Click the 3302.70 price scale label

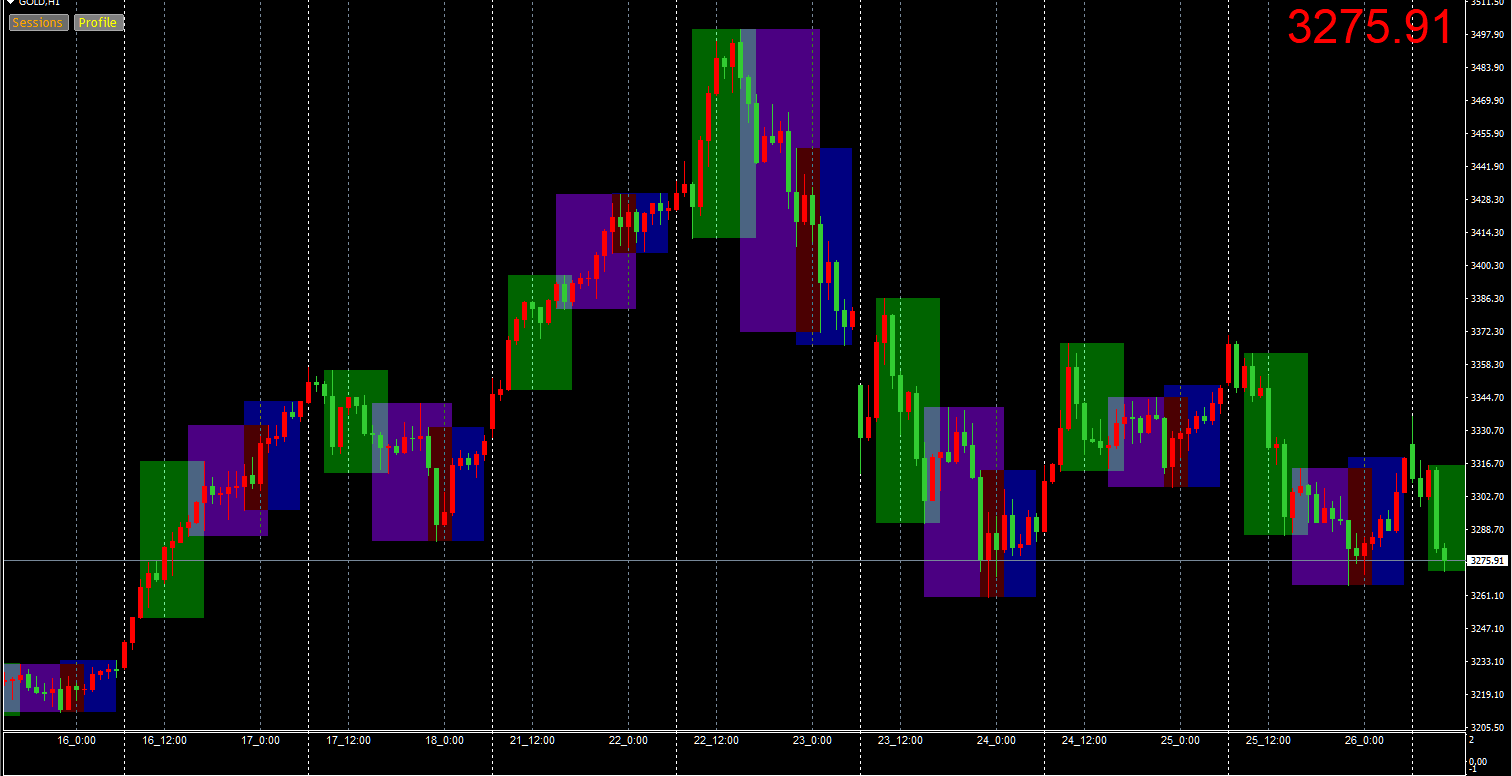[1489, 497]
